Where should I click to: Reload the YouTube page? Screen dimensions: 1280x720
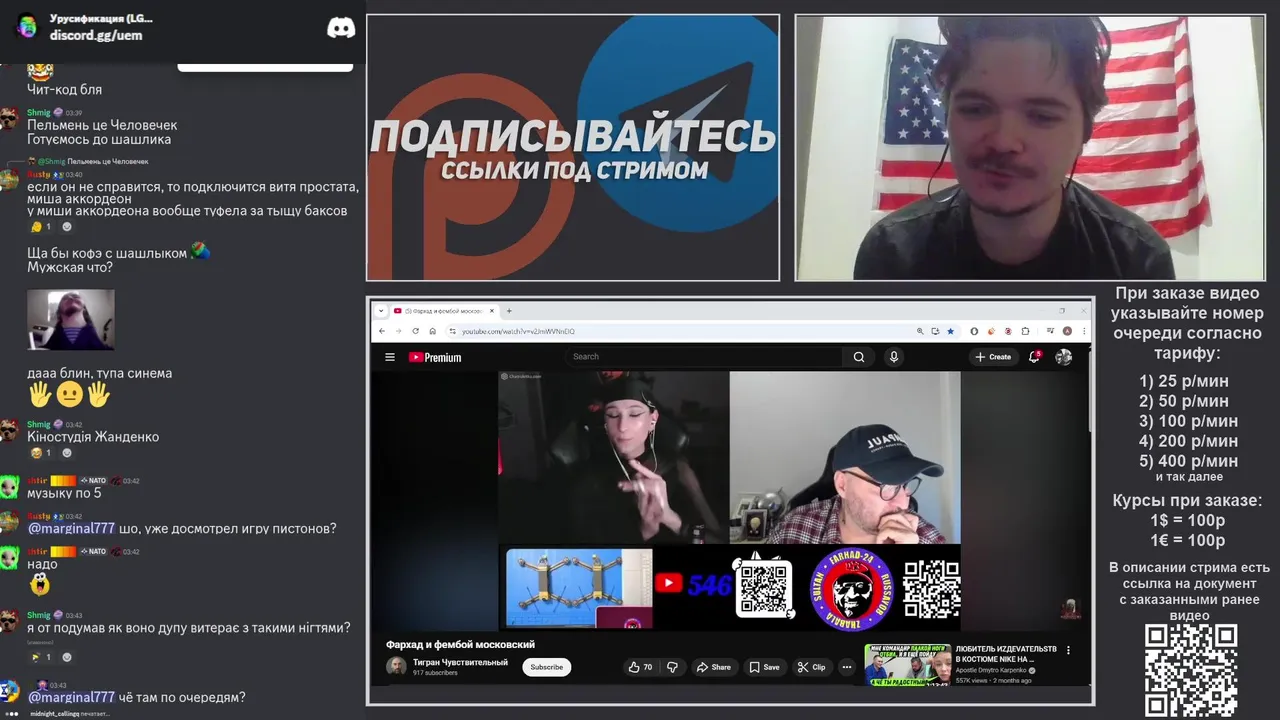click(x=415, y=331)
